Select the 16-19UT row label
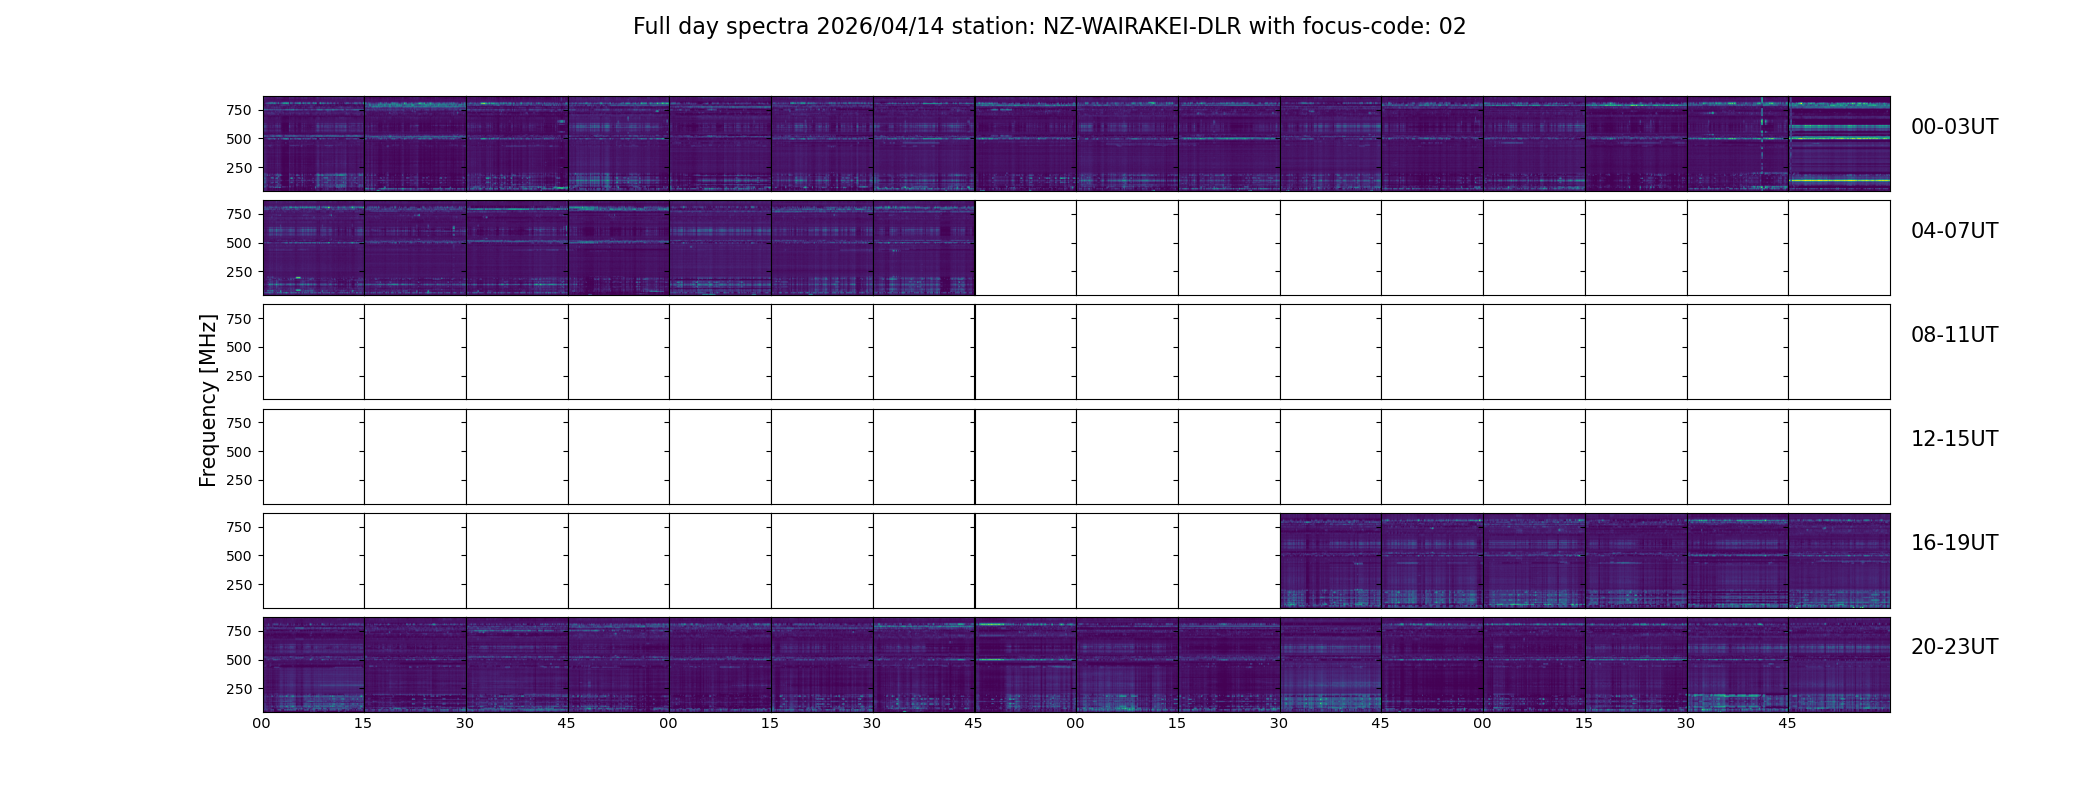This screenshot has width=2100, height=800. click(x=1954, y=543)
